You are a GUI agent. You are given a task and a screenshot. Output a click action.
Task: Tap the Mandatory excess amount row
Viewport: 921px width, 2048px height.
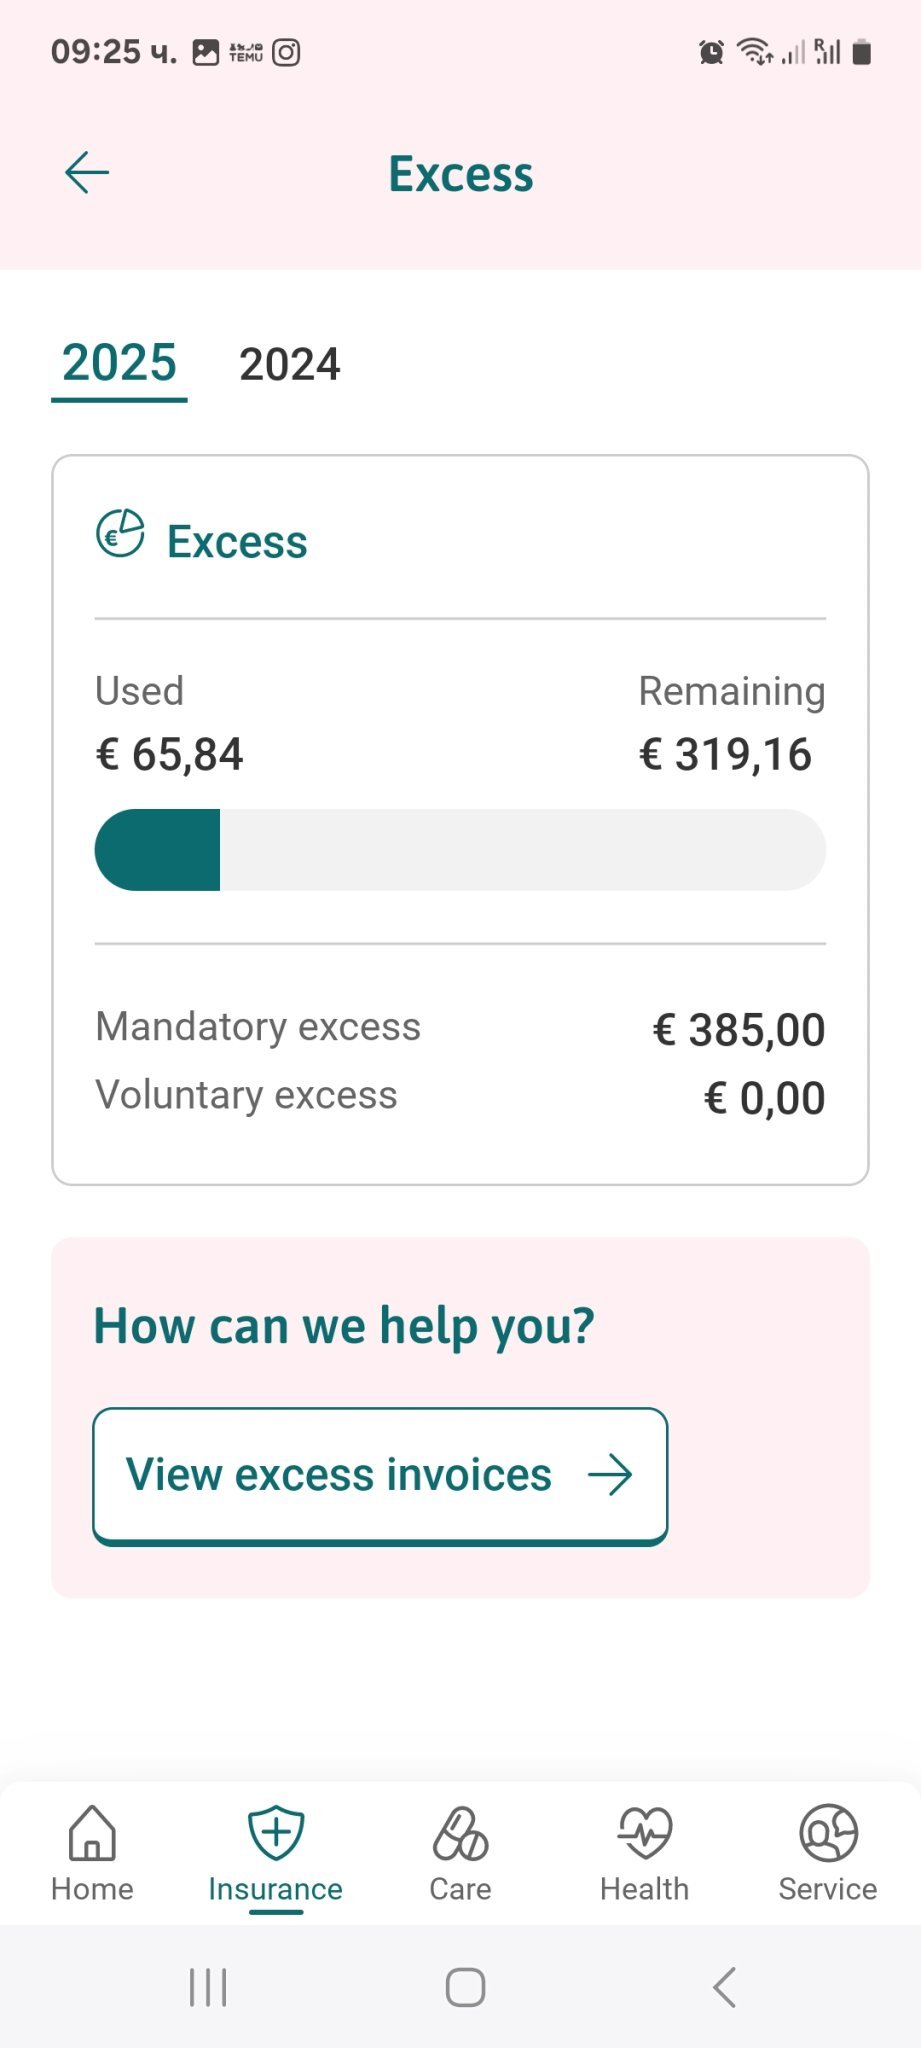click(x=460, y=1029)
